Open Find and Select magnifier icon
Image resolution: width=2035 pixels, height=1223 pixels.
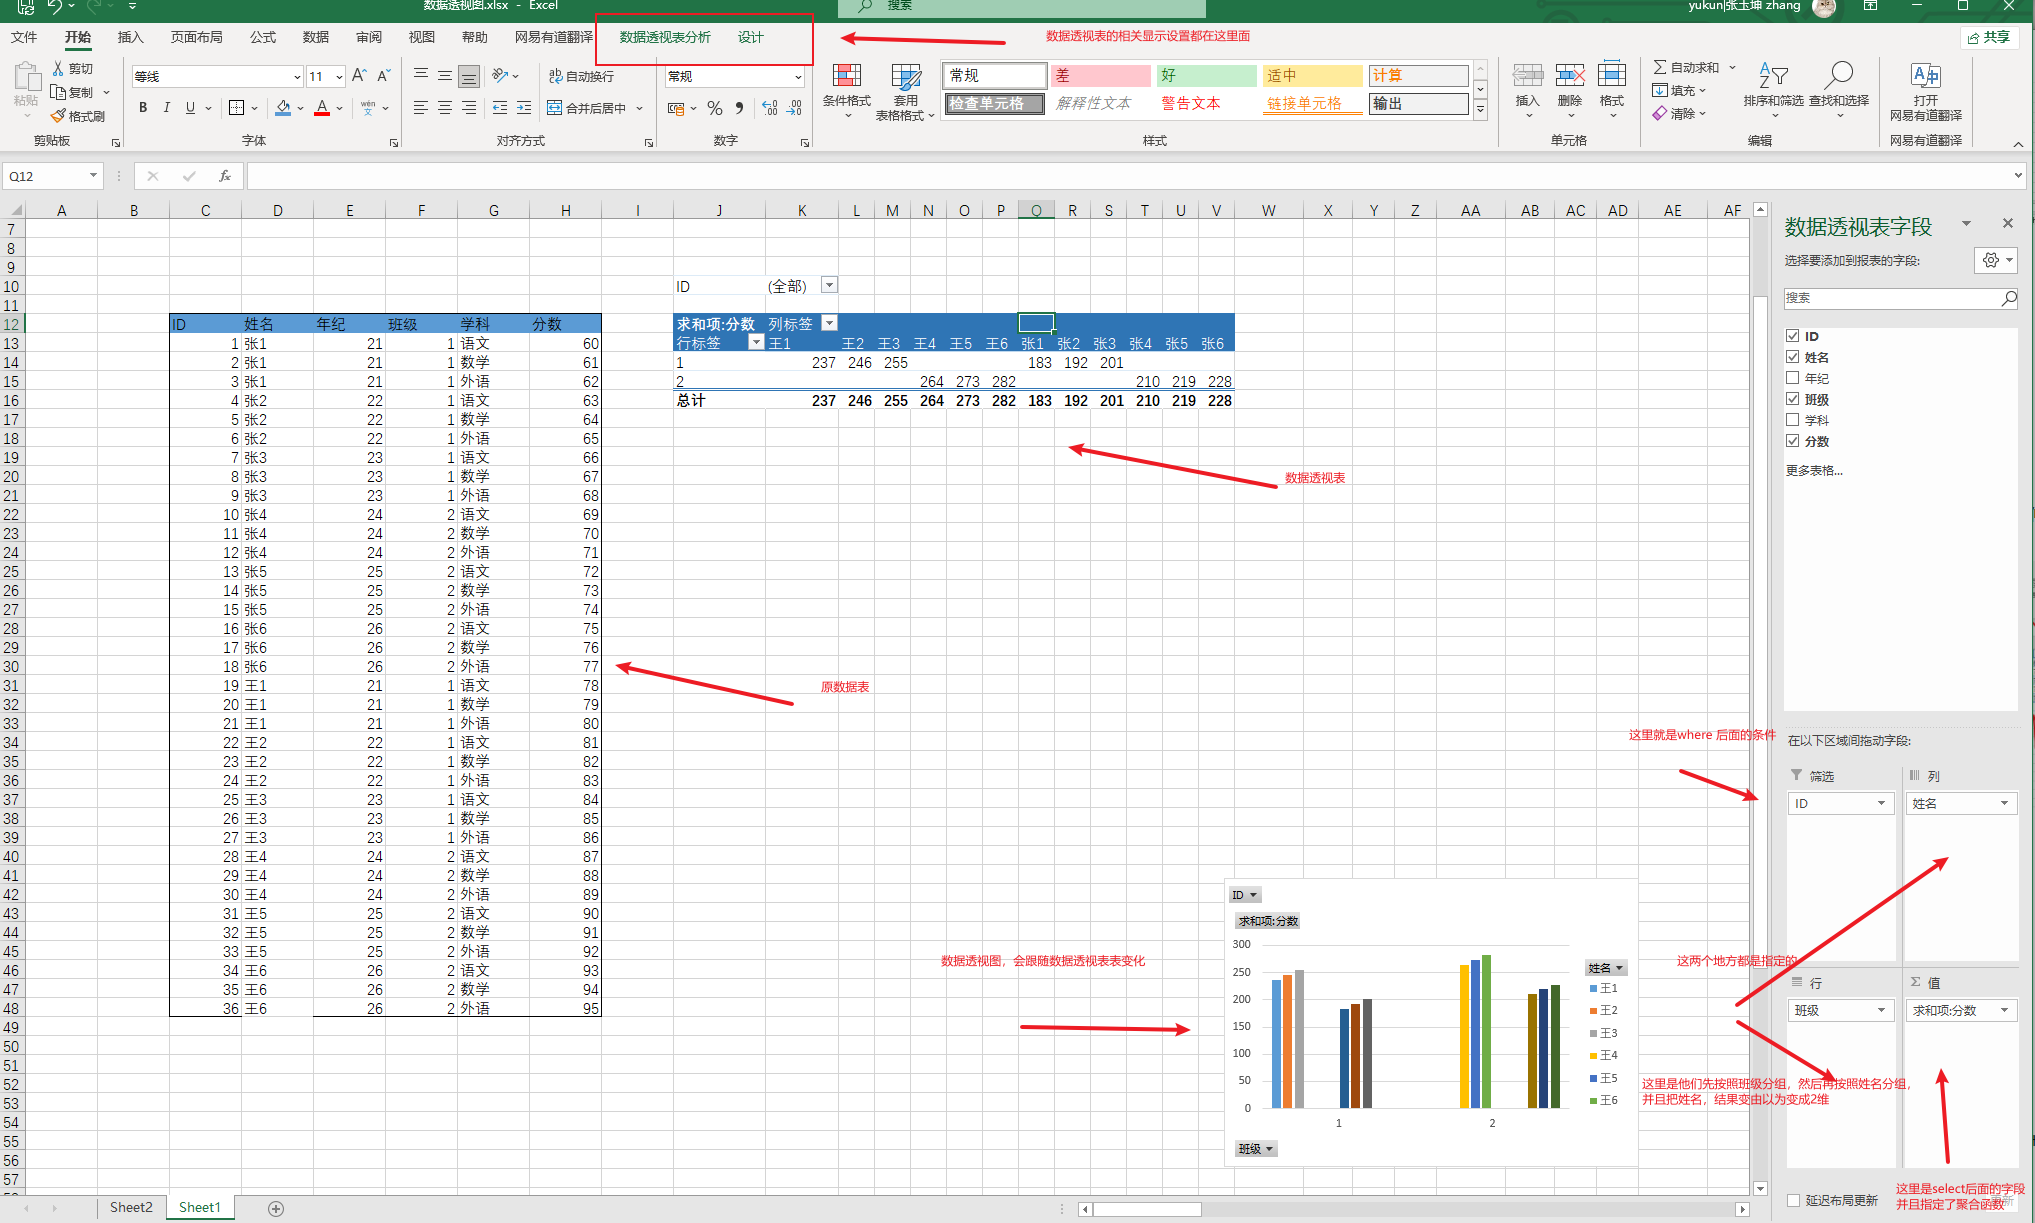(1838, 76)
